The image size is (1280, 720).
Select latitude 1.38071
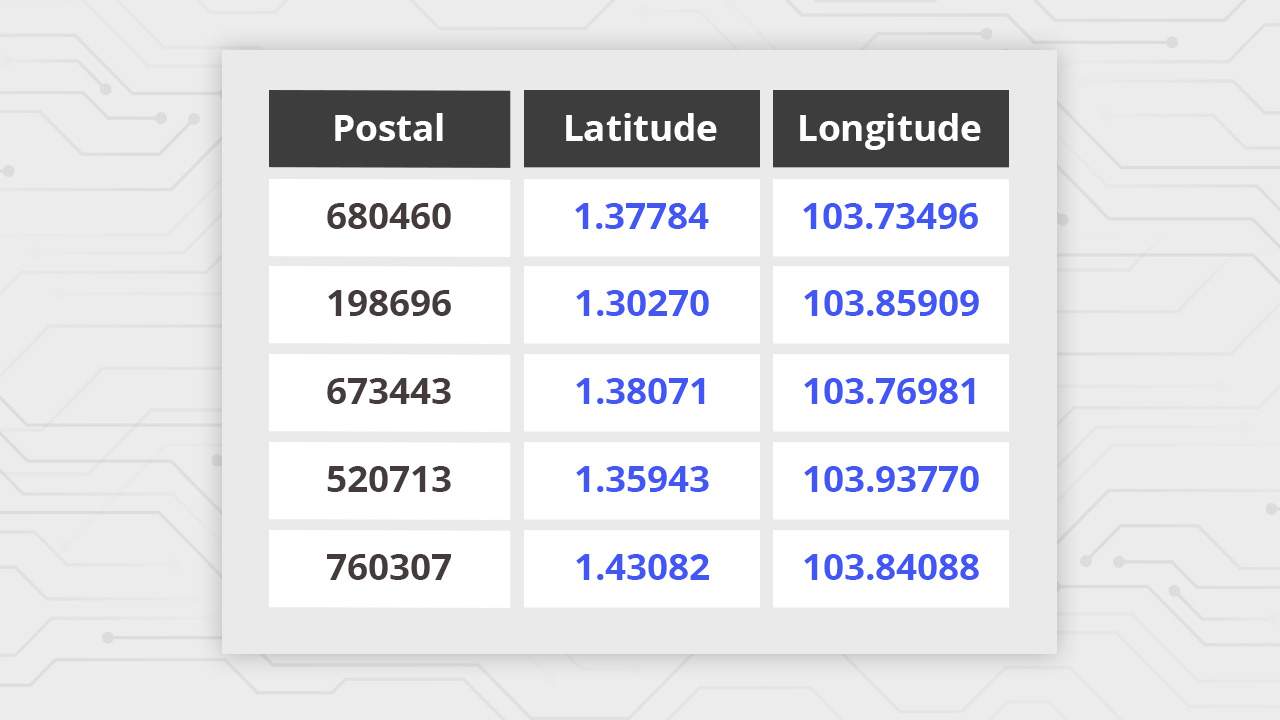[x=641, y=392]
